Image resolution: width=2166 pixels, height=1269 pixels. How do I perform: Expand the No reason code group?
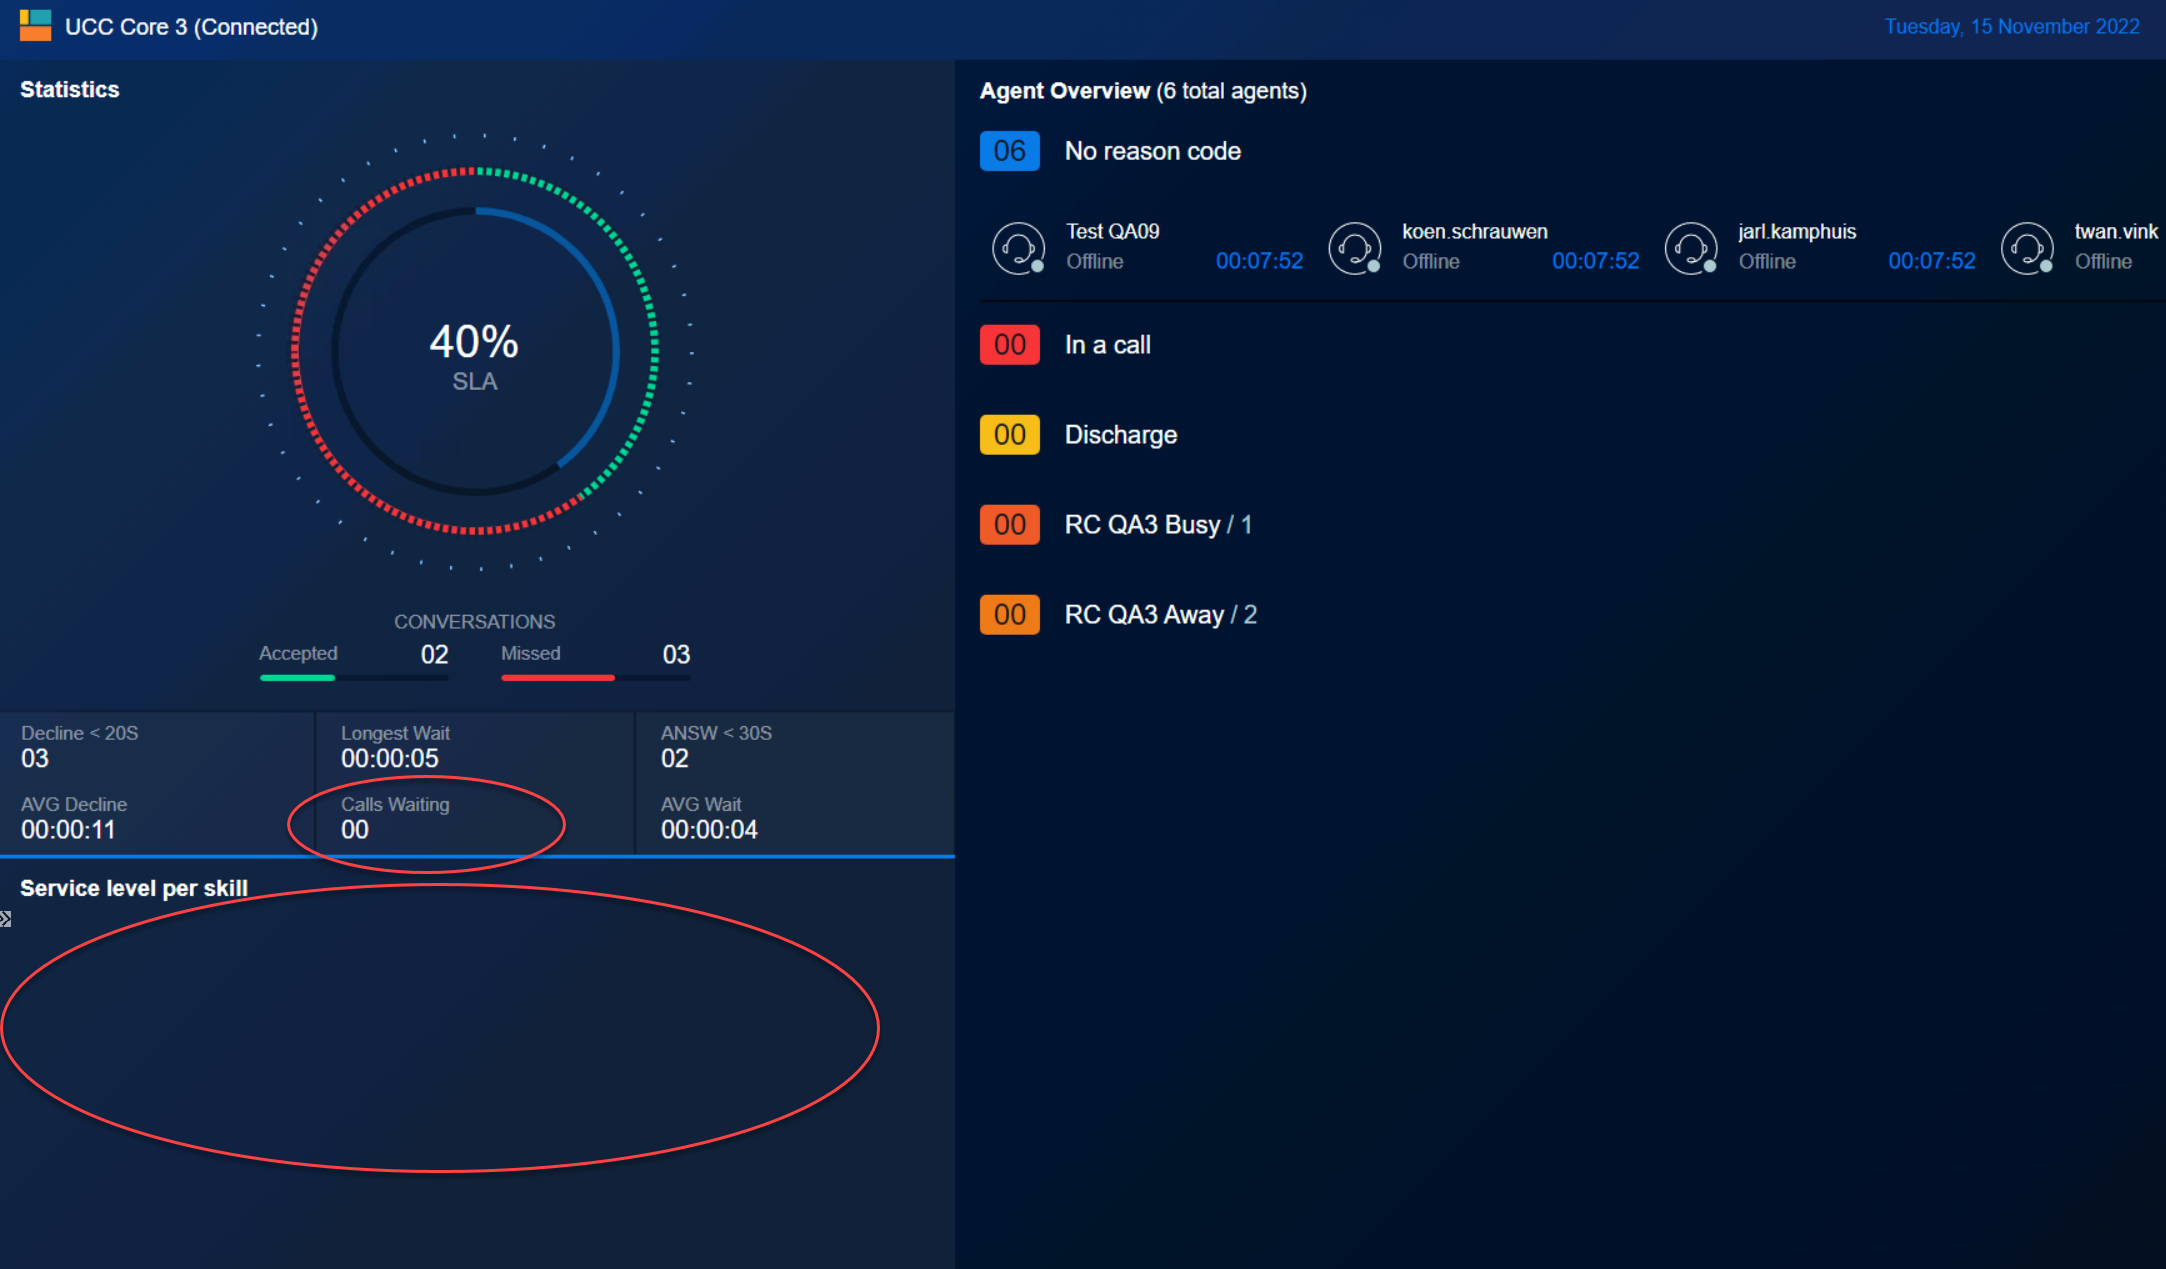[1152, 151]
